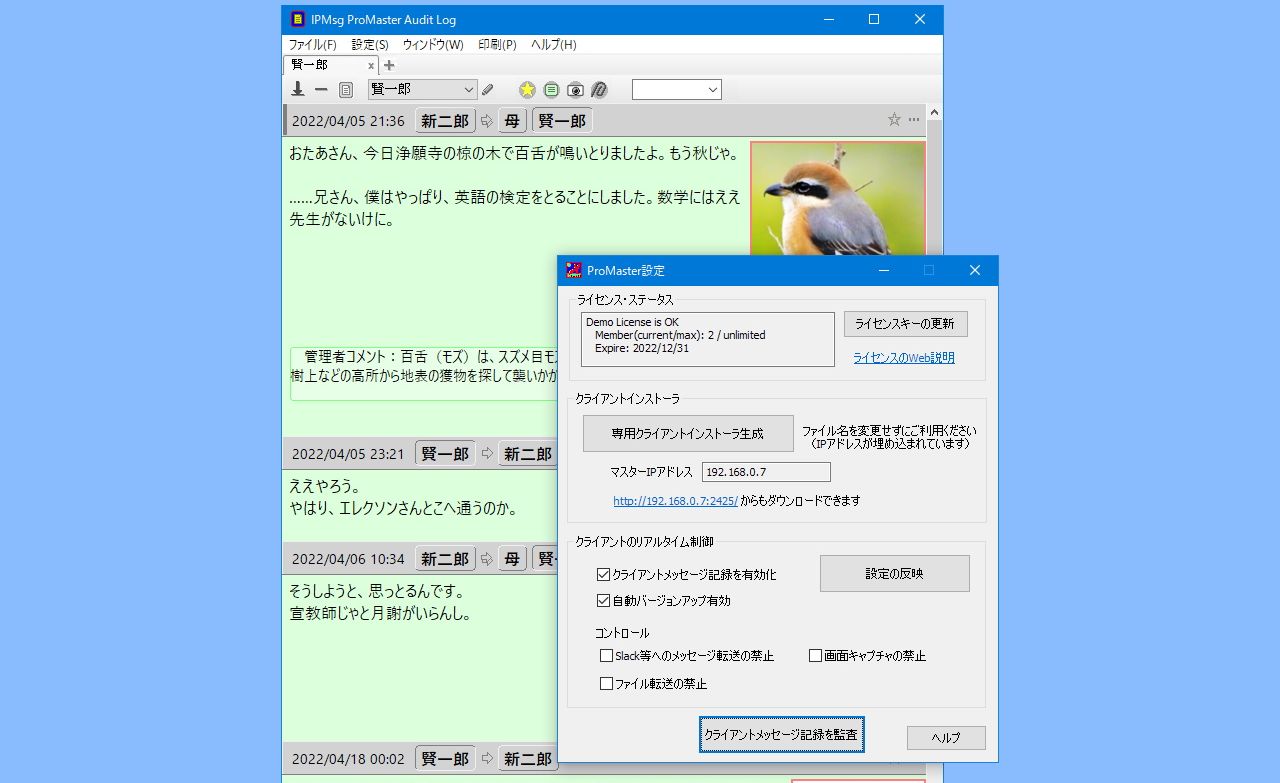
Task: Click the マスターIPアドレス input field
Action: click(x=766, y=471)
